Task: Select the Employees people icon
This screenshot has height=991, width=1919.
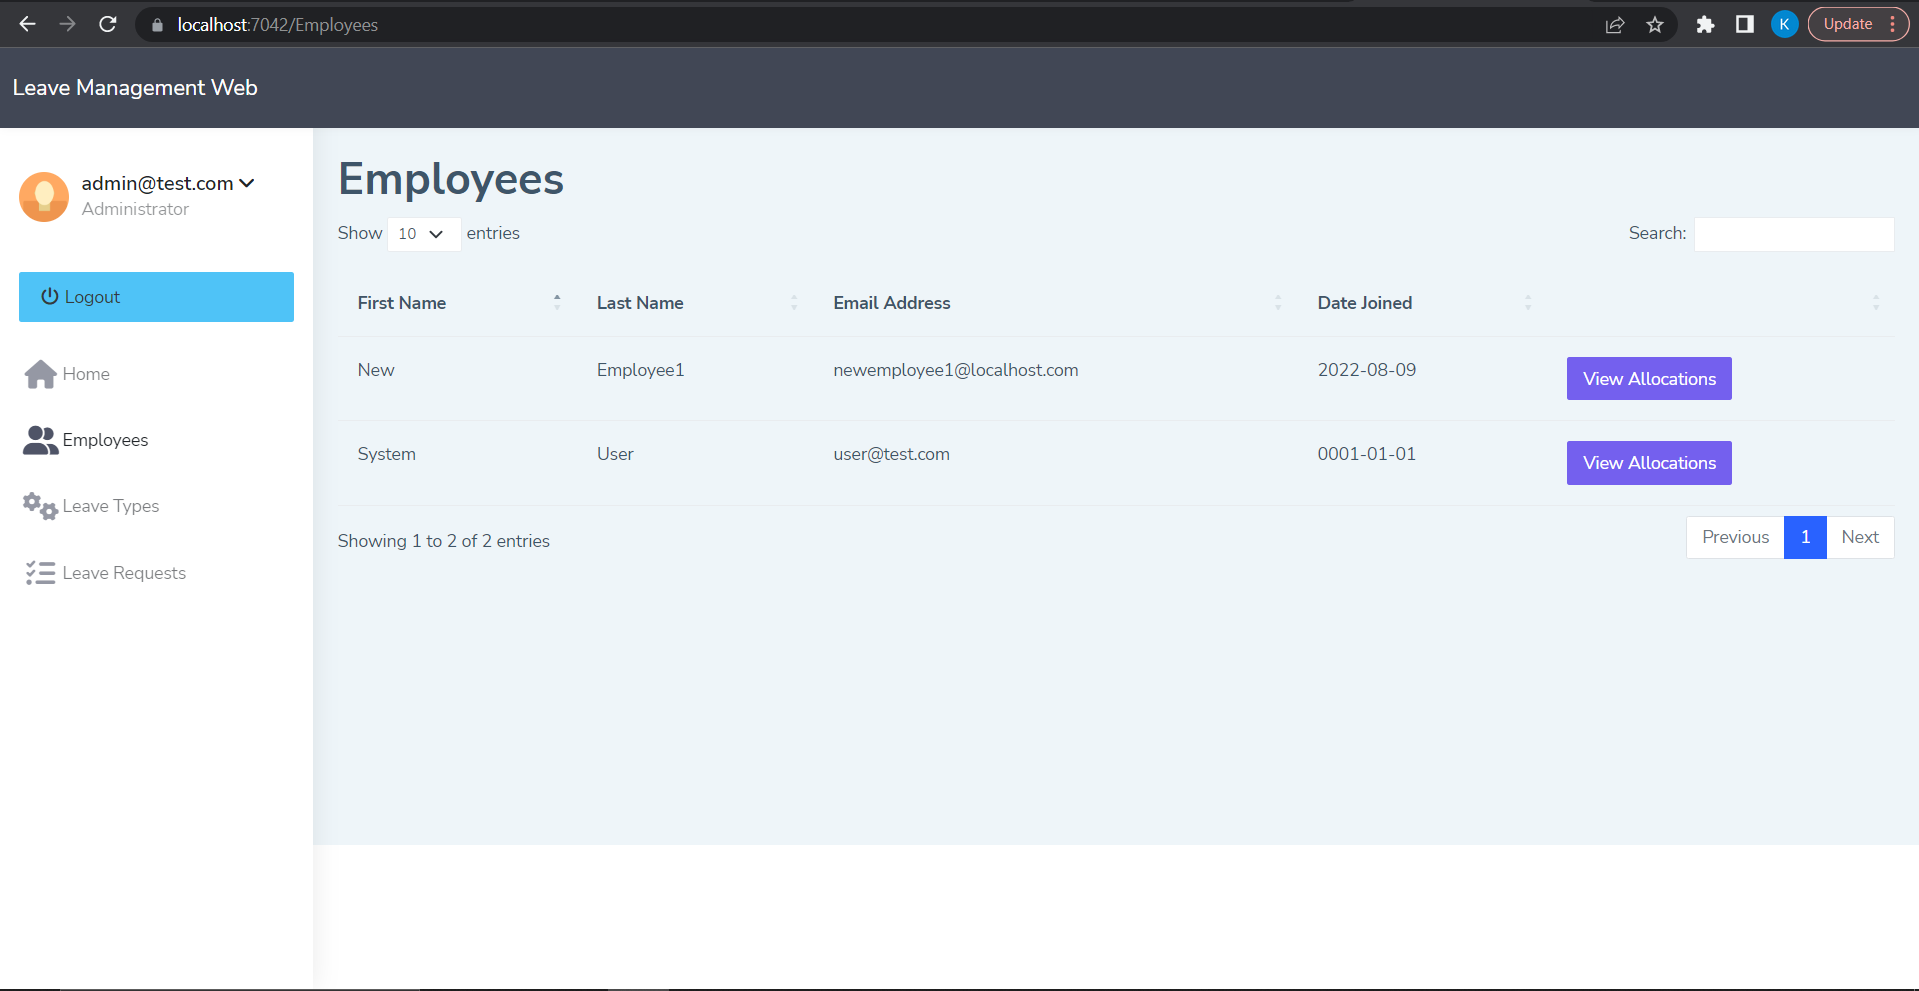Action: click(x=38, y=440)
